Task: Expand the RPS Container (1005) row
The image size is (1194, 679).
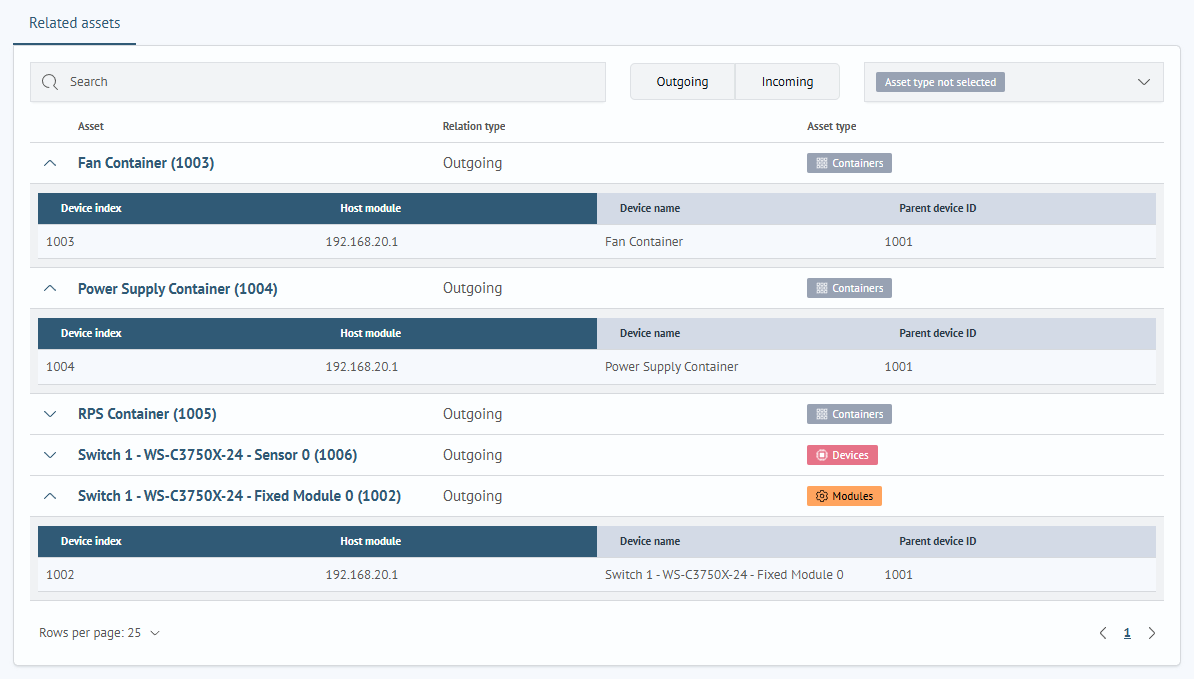Action: pos(50,414)
